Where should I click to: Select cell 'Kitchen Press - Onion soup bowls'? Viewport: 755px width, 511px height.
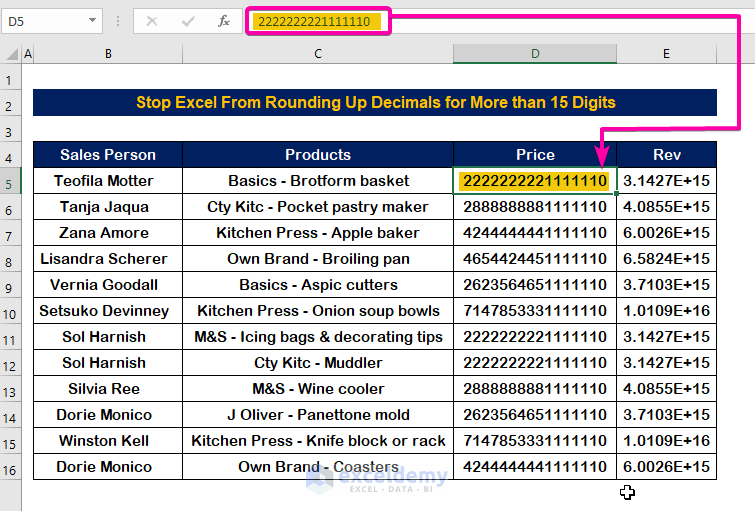pos(318,311)
